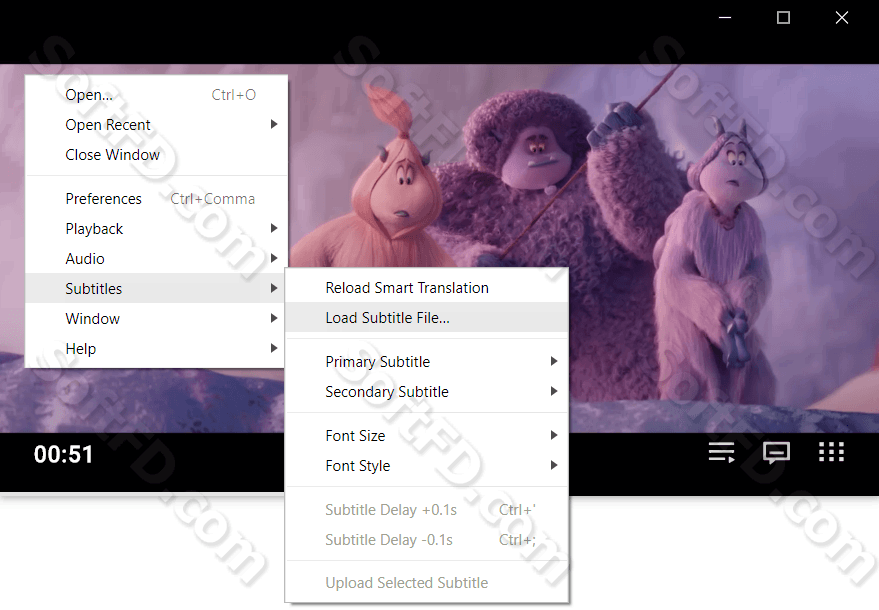Select the Subtitles menu entry
This screenshot has width=879, height=610.
(157, 289)
